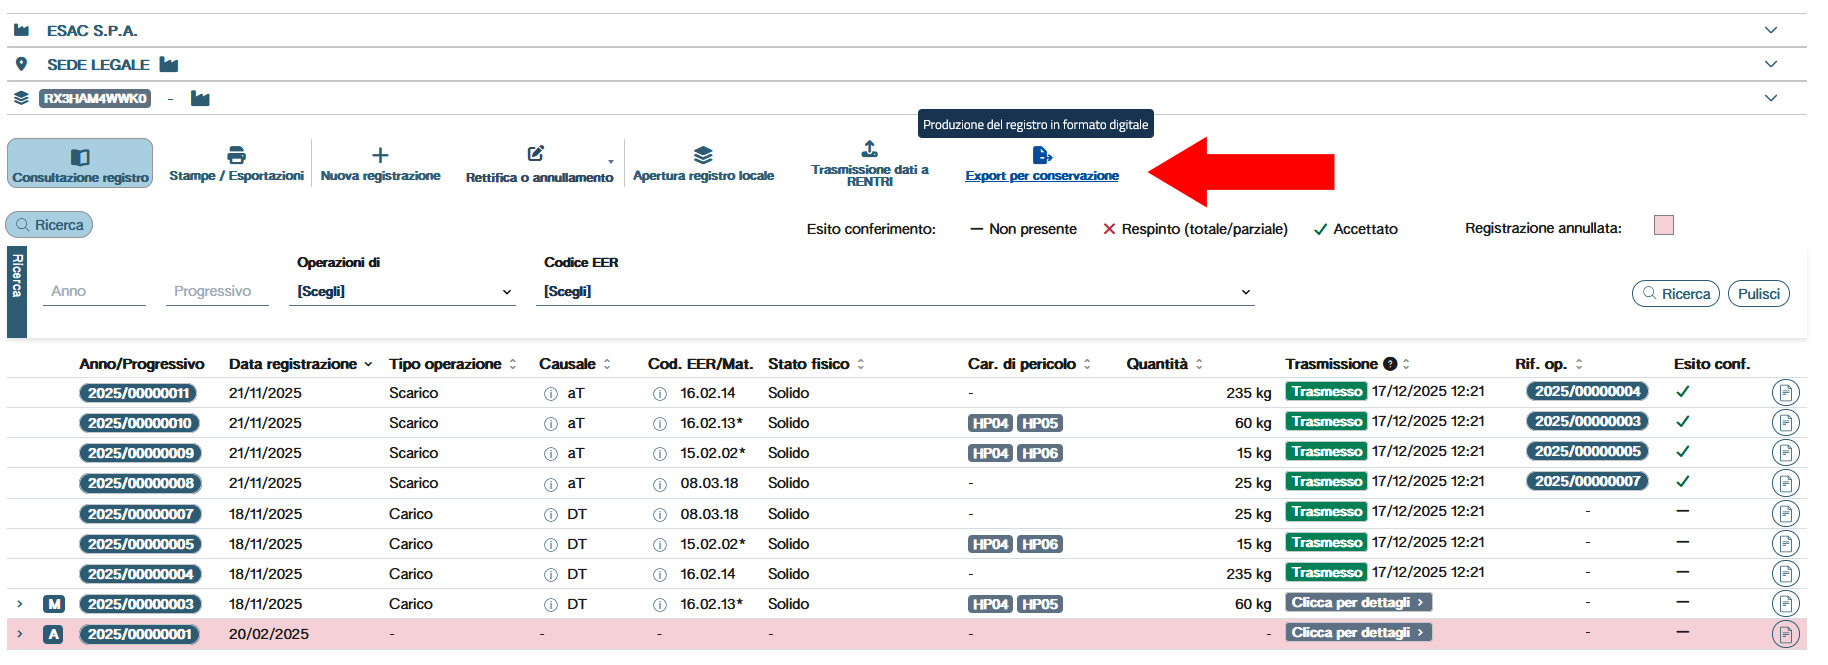
Task: Click the Anno input field
Action: point(95,291)
